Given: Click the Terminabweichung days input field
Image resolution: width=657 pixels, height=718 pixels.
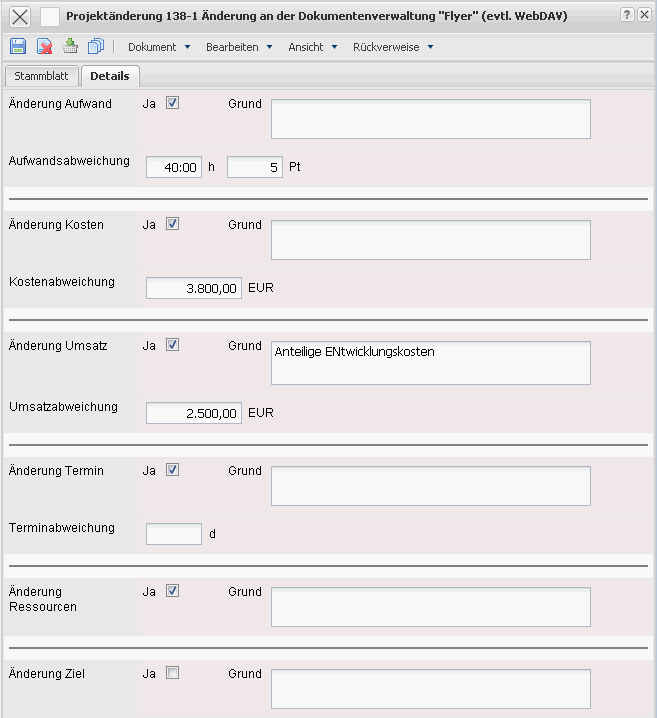Looking at the screenshot, I should click(174, 534).
